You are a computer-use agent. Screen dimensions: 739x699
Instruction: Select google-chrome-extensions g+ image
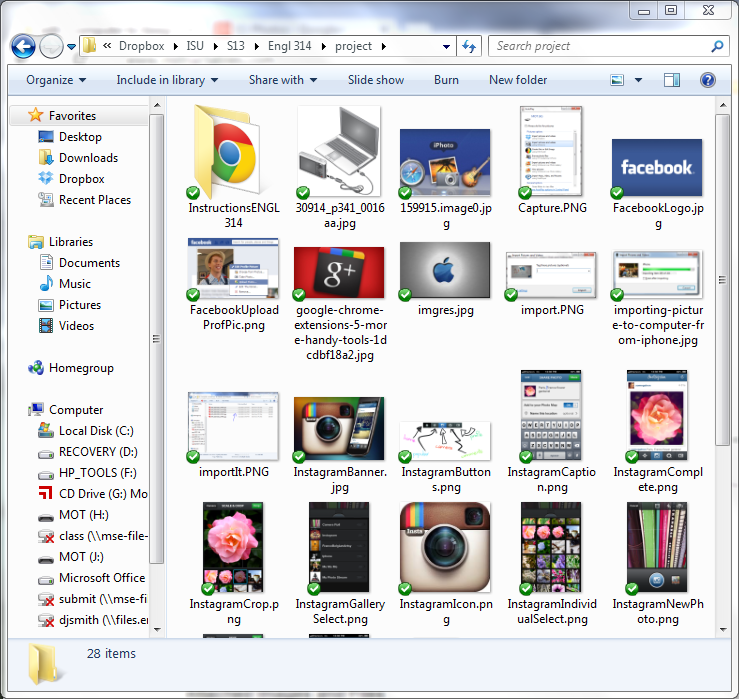click(339, 304)
